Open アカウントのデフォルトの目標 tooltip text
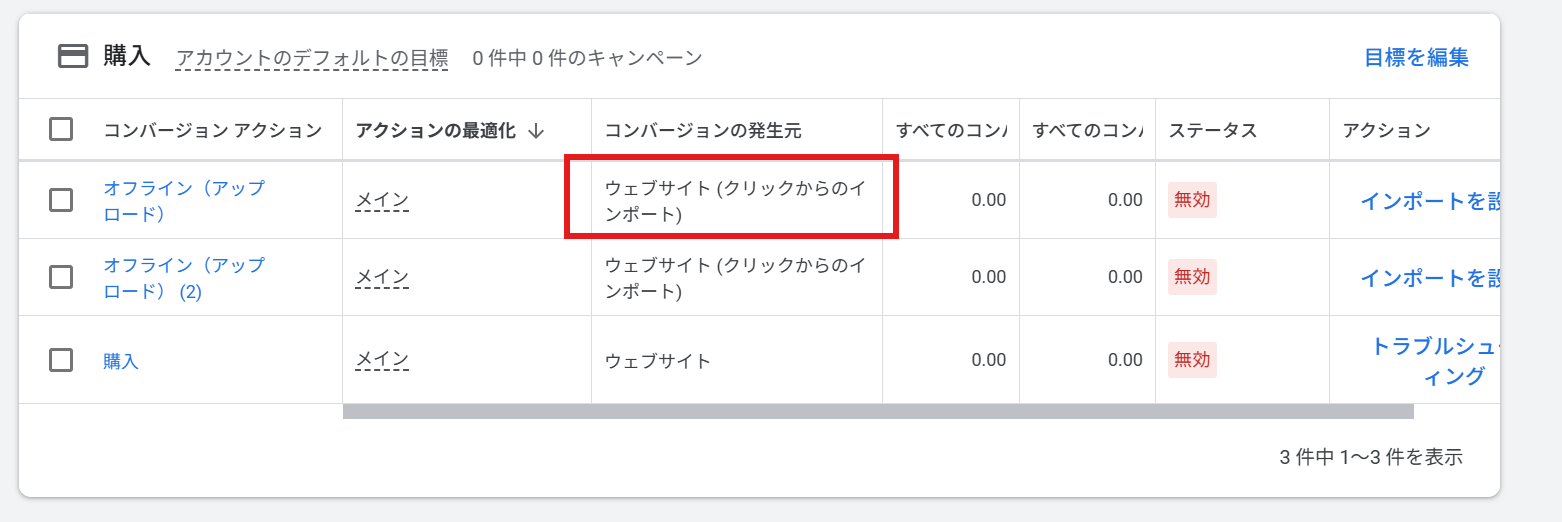The height and width of the screenshot is (522, 1562). [x=311, y=58]
